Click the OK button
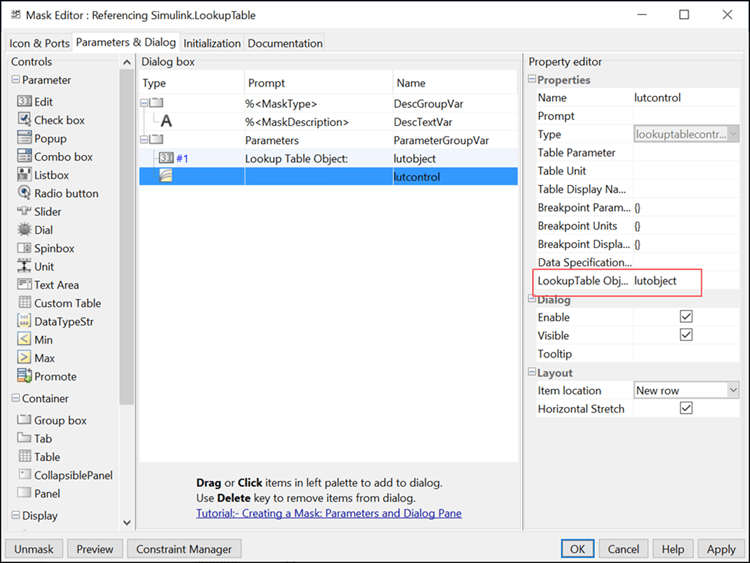The image size is (750, 563). tap(577, 549)
